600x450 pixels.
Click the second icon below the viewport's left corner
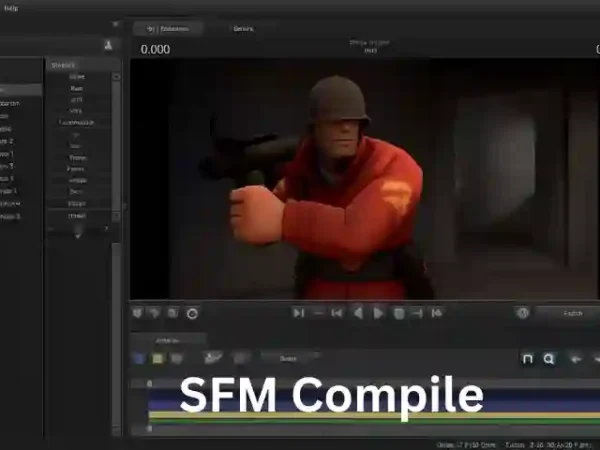[155, 313]
